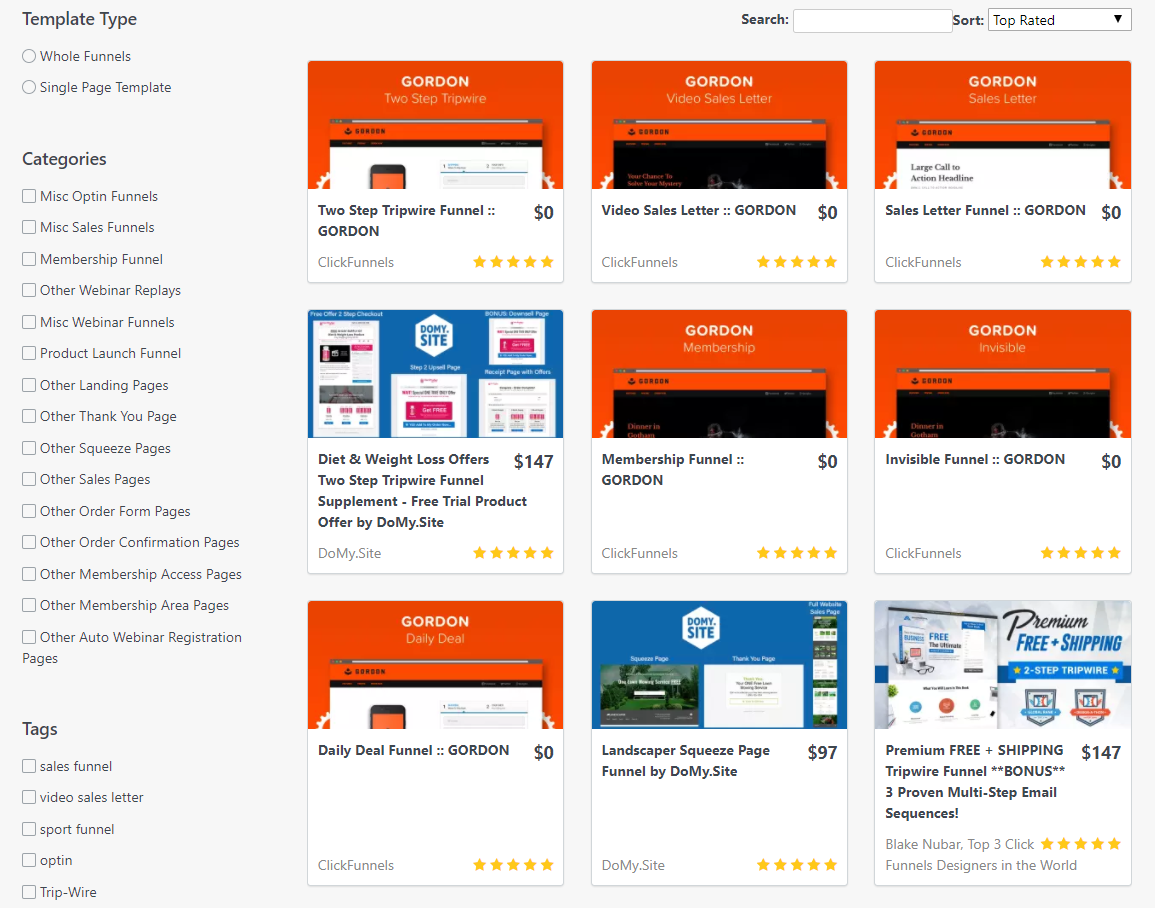1155x908 pixels.
Task: Select the Single Page Template radio button
Action: [29, 87]
